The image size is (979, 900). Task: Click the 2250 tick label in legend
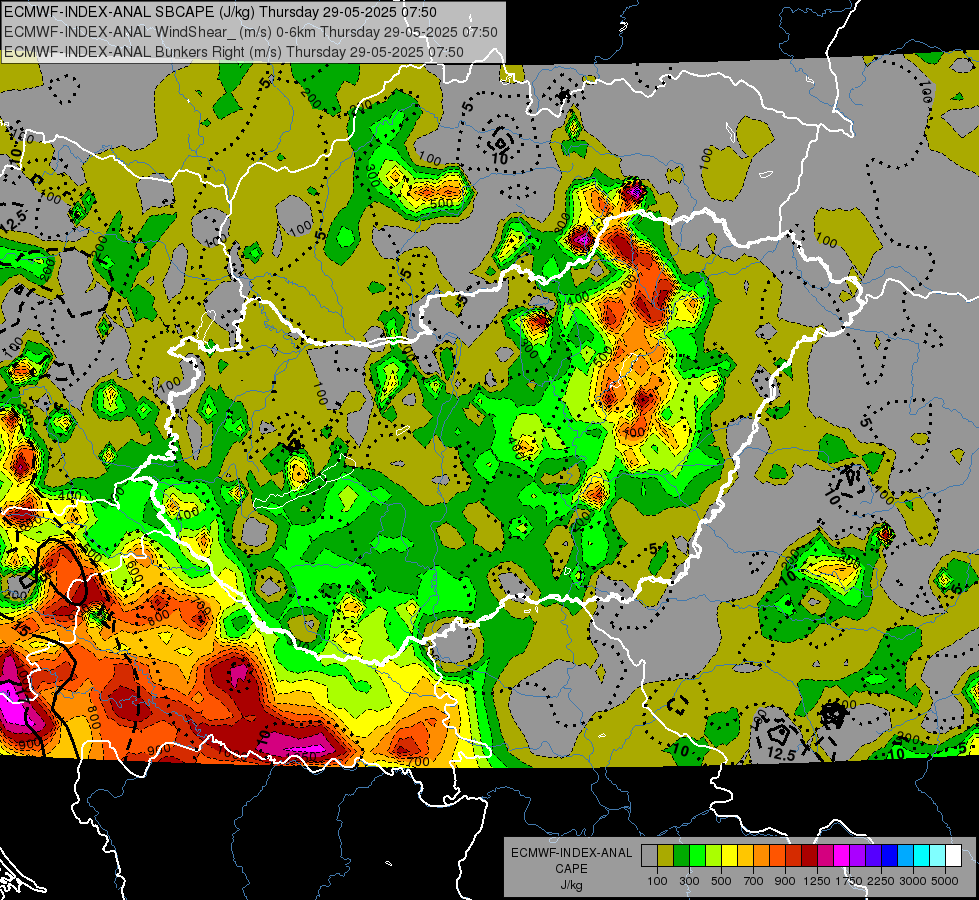pos(882,881)
